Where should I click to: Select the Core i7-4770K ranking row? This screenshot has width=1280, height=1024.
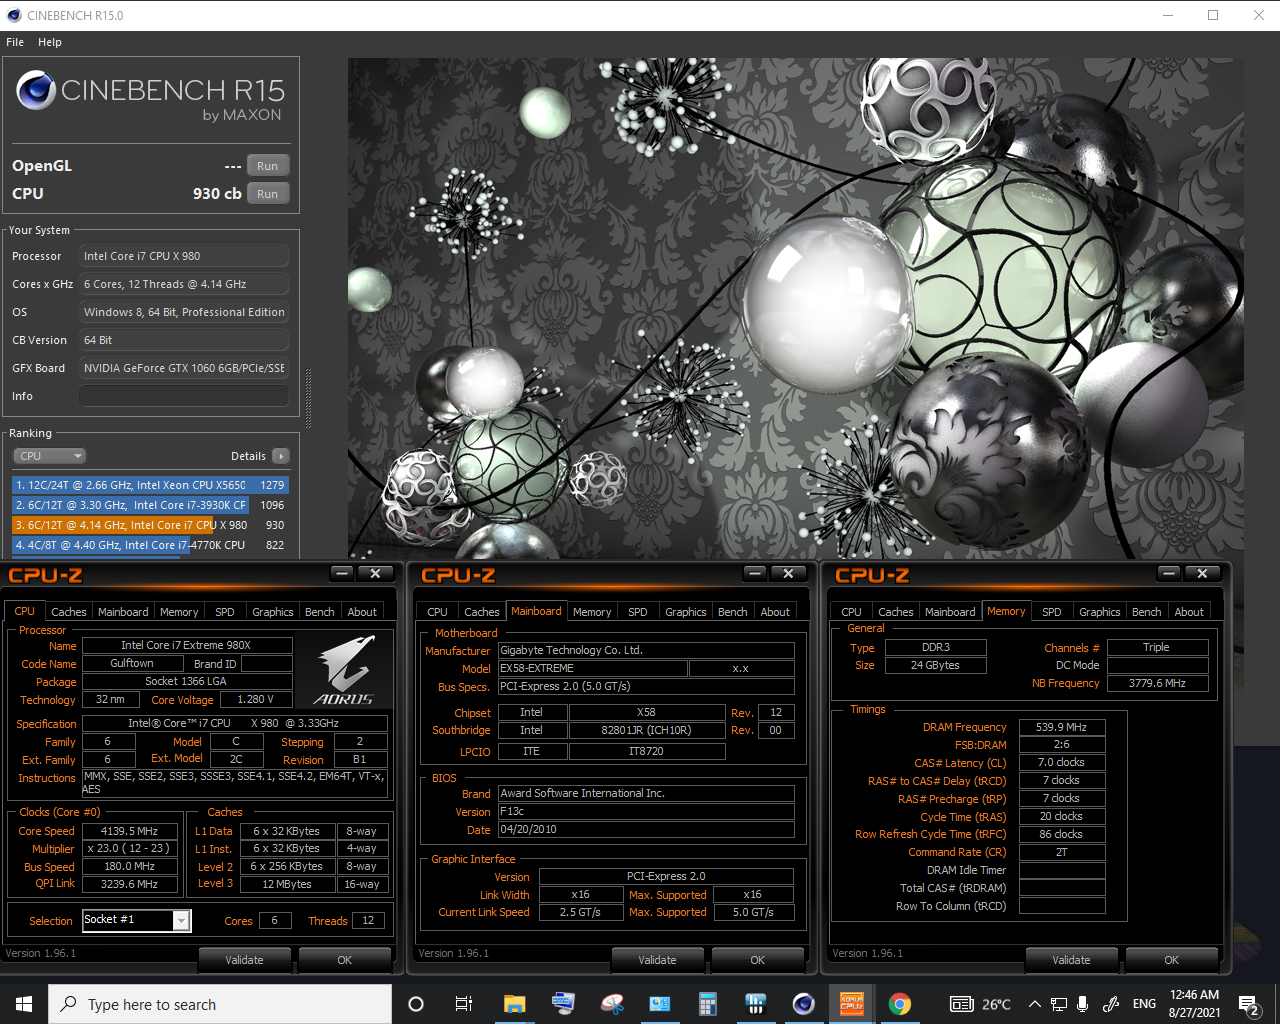[x=150, y=545]
